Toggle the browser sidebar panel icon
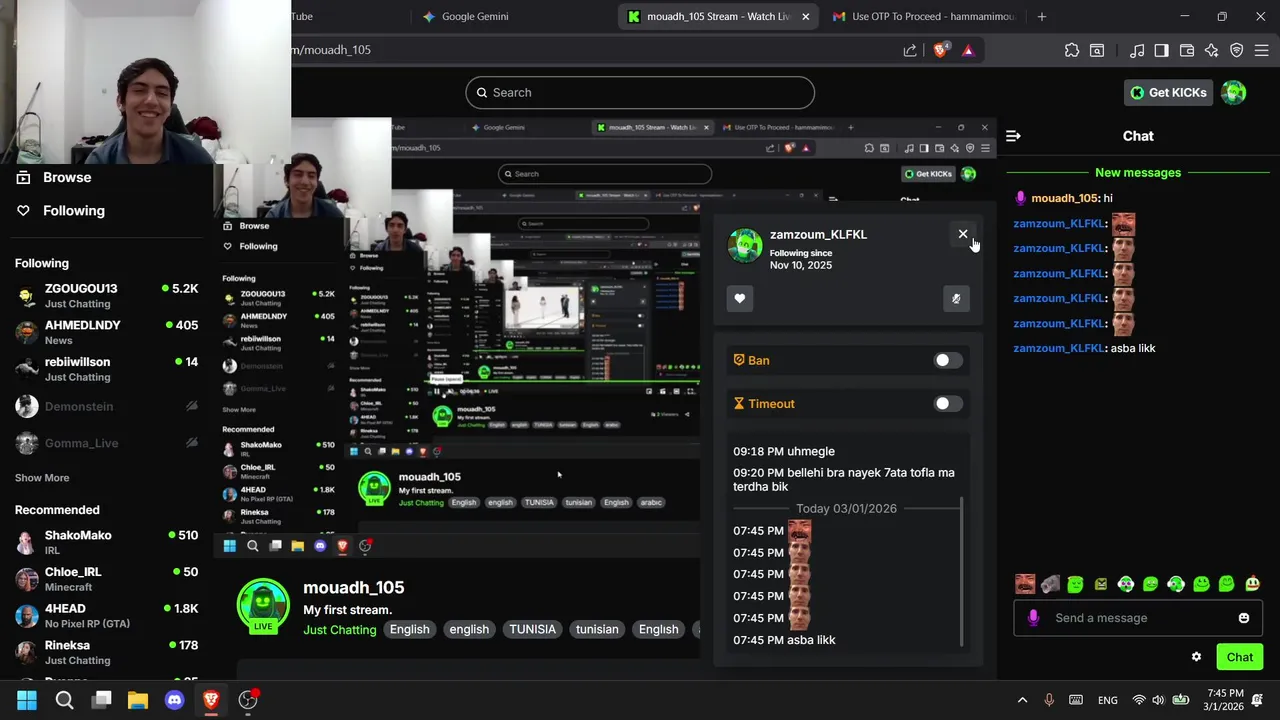 pos(1161,50)
